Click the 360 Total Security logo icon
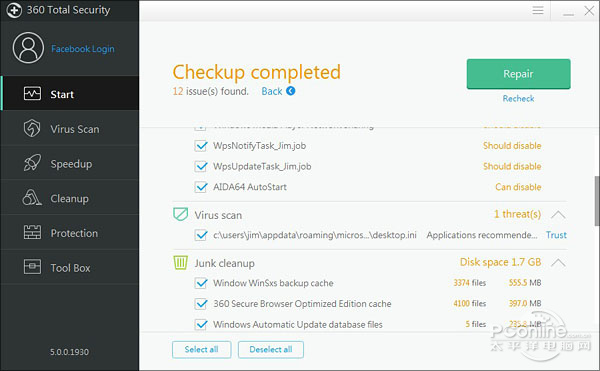The width and height of the screenshot is (600, 371). coord(14,10)
